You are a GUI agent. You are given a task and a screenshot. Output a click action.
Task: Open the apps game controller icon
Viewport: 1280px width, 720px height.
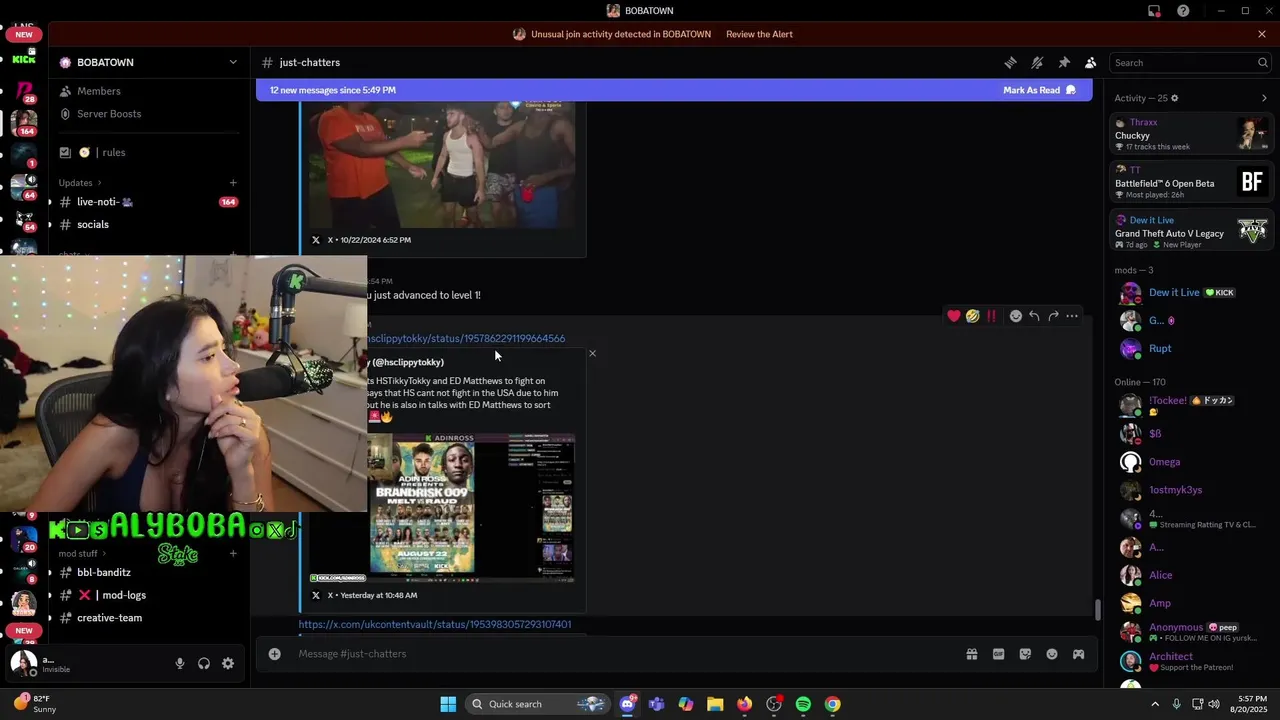(1079, 654)
